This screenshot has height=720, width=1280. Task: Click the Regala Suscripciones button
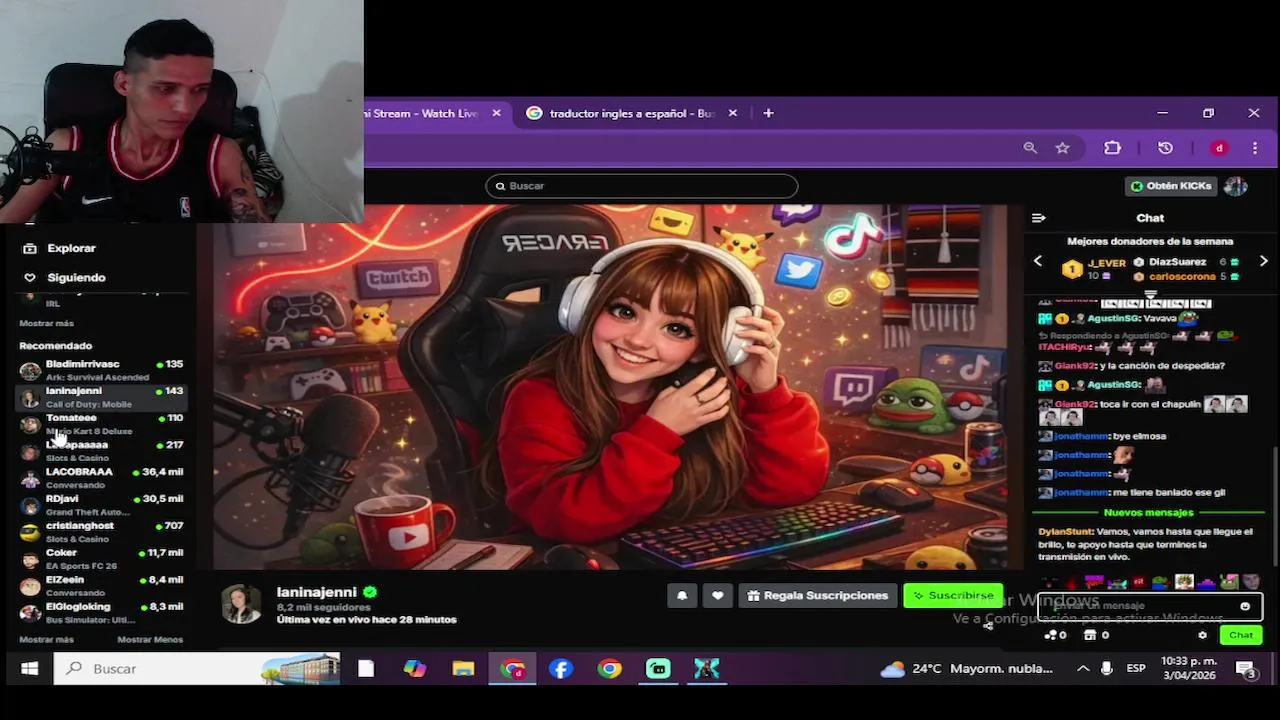point(818,595)
